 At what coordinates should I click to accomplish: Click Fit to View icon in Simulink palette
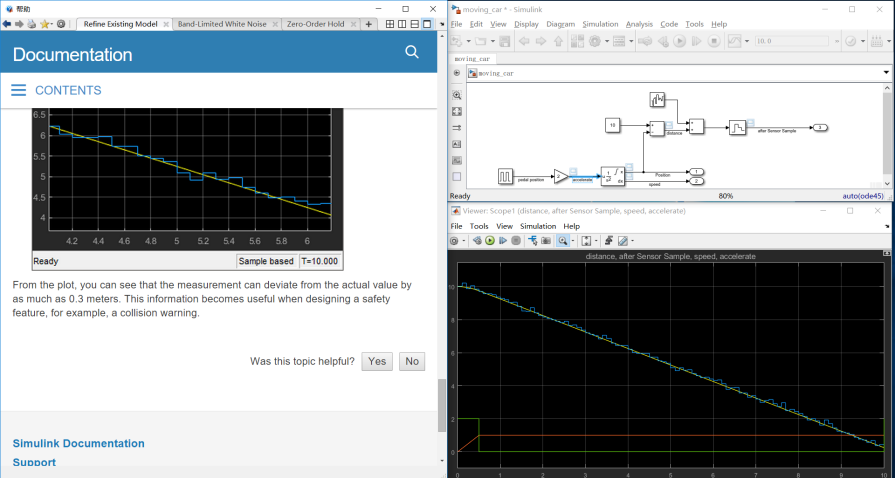[x=457, y=112]
